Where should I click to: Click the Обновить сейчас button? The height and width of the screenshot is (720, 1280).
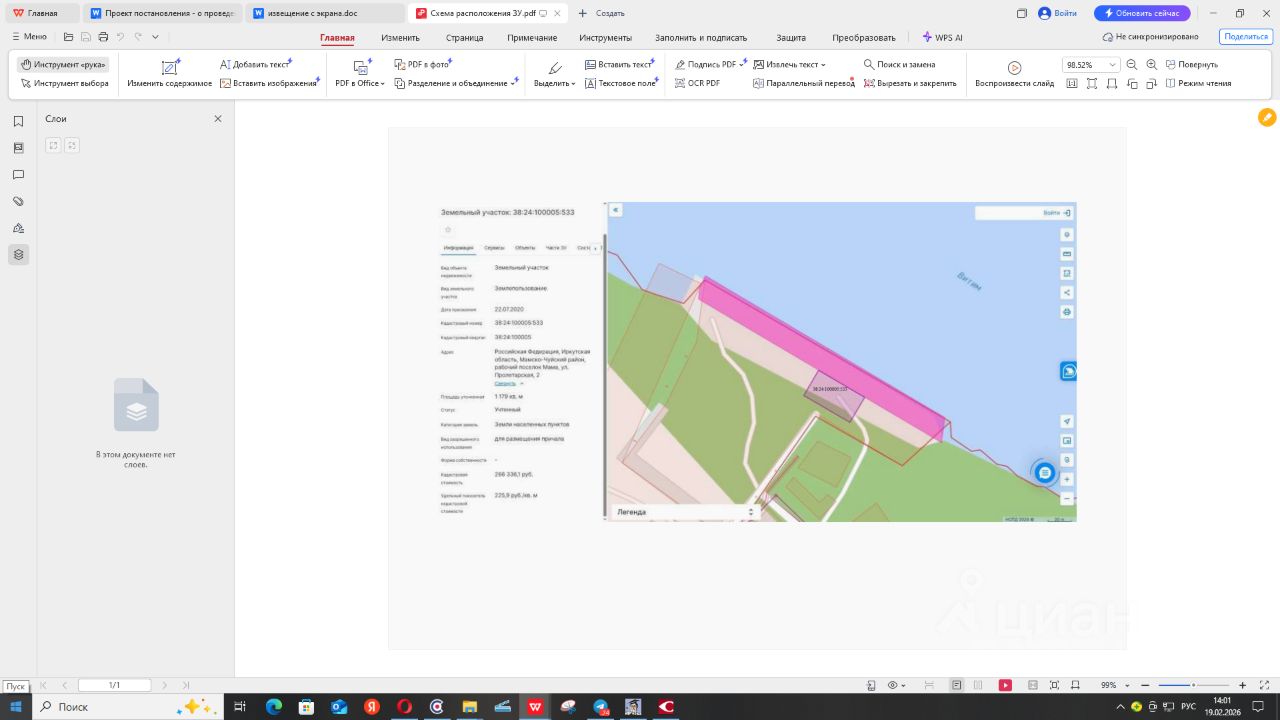click(x=1141, y=13)
